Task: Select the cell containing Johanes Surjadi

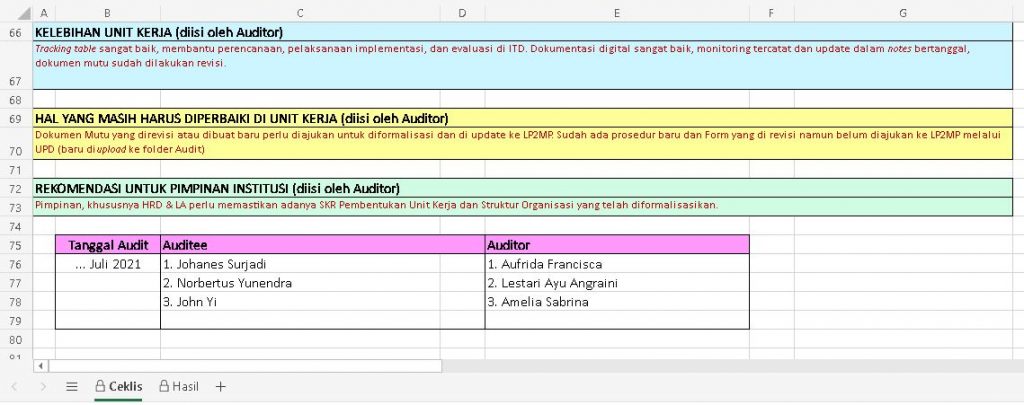Action: pos(322,264)
